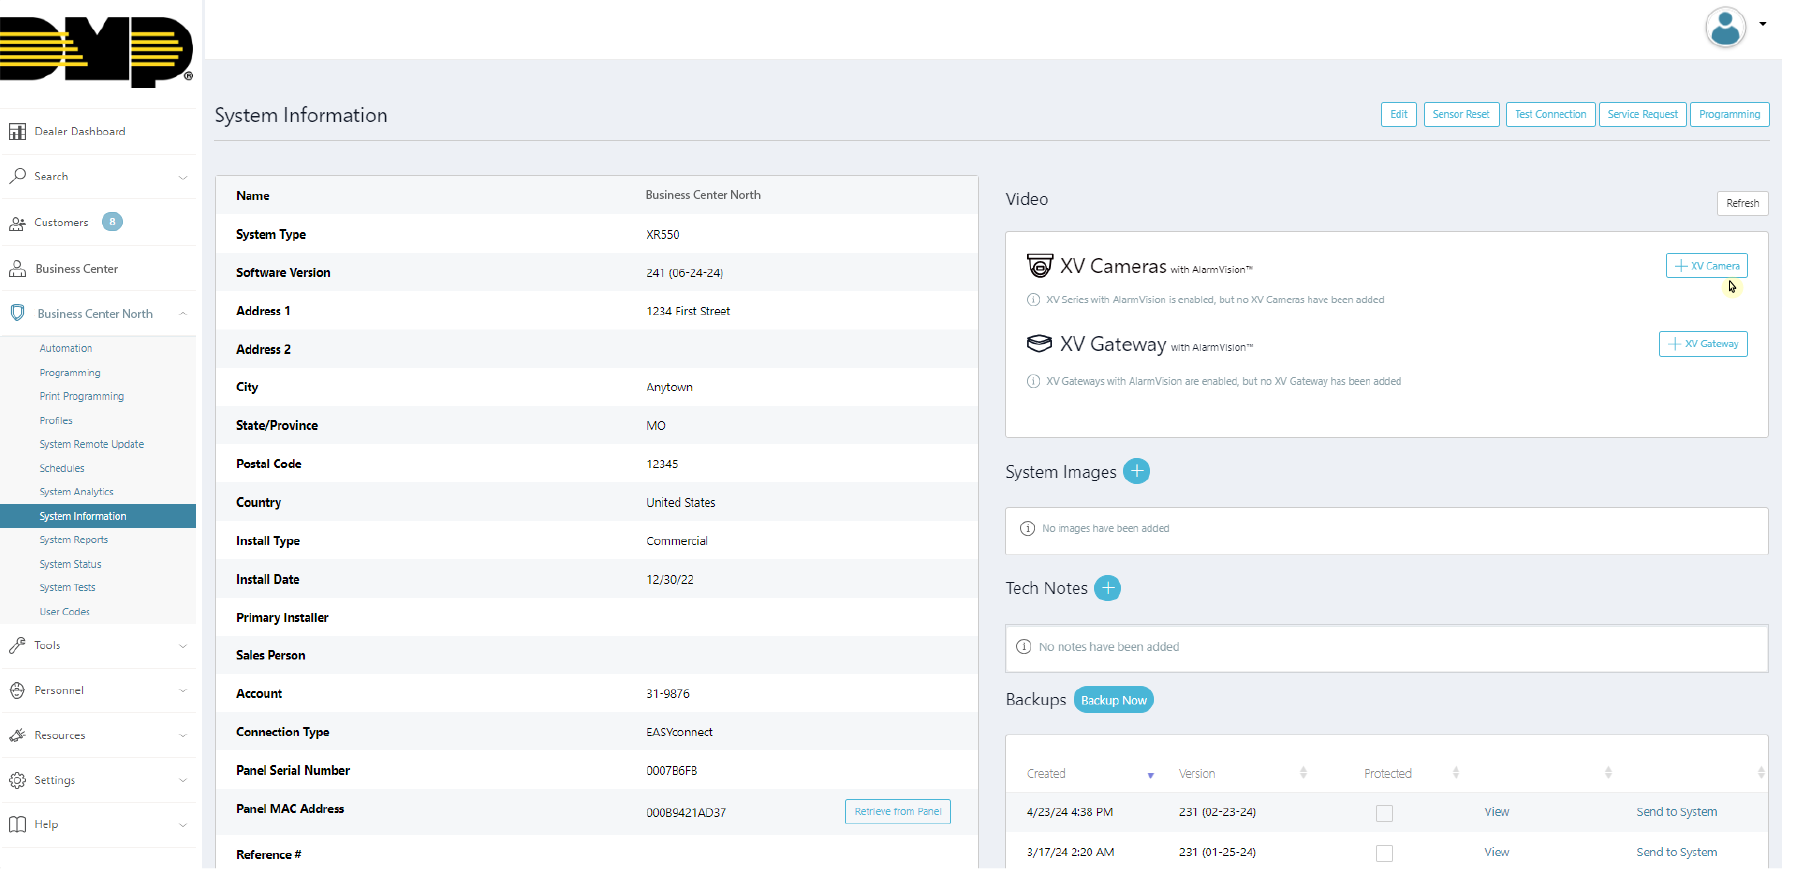Check Protected box for 4/23/24 backup

click(x=1384, y=813)
